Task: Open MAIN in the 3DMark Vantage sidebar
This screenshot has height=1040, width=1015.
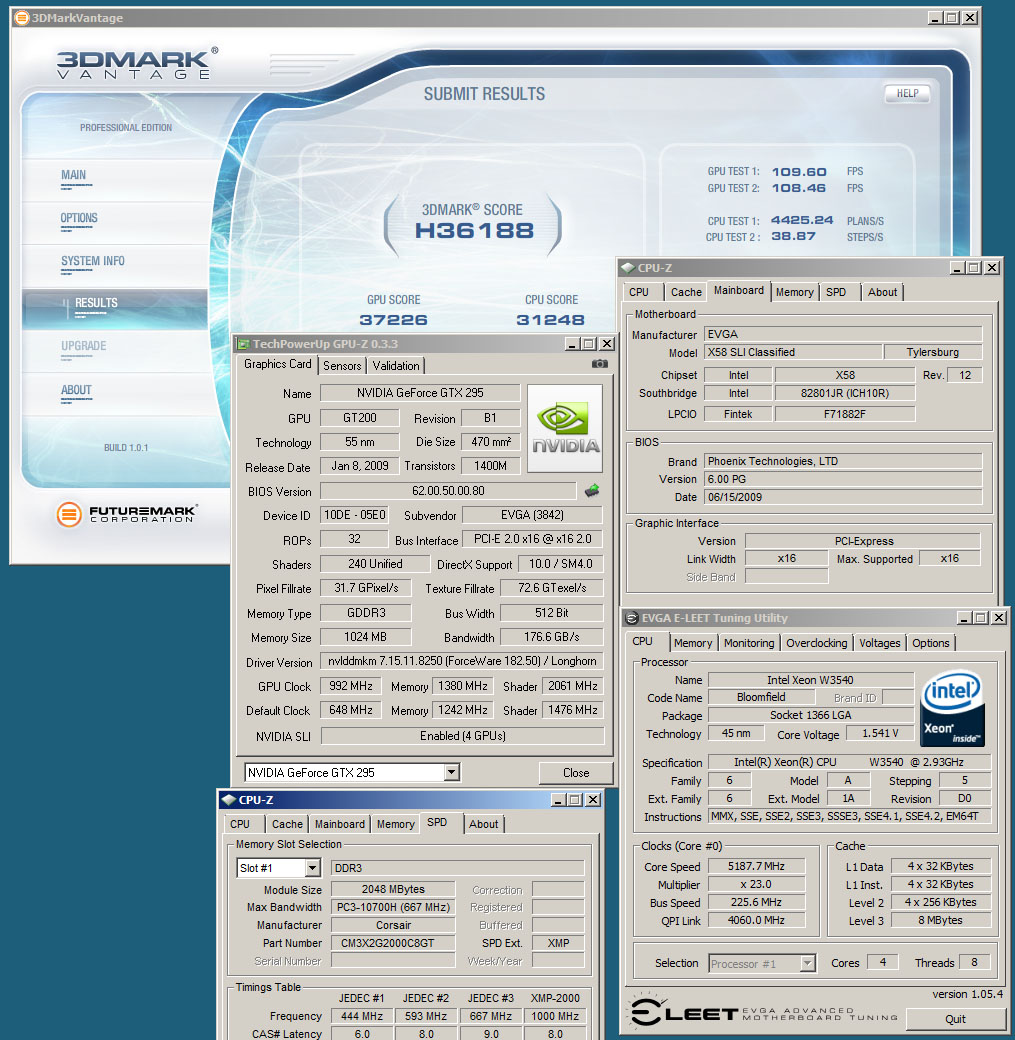Action: [x=74, y=175]
